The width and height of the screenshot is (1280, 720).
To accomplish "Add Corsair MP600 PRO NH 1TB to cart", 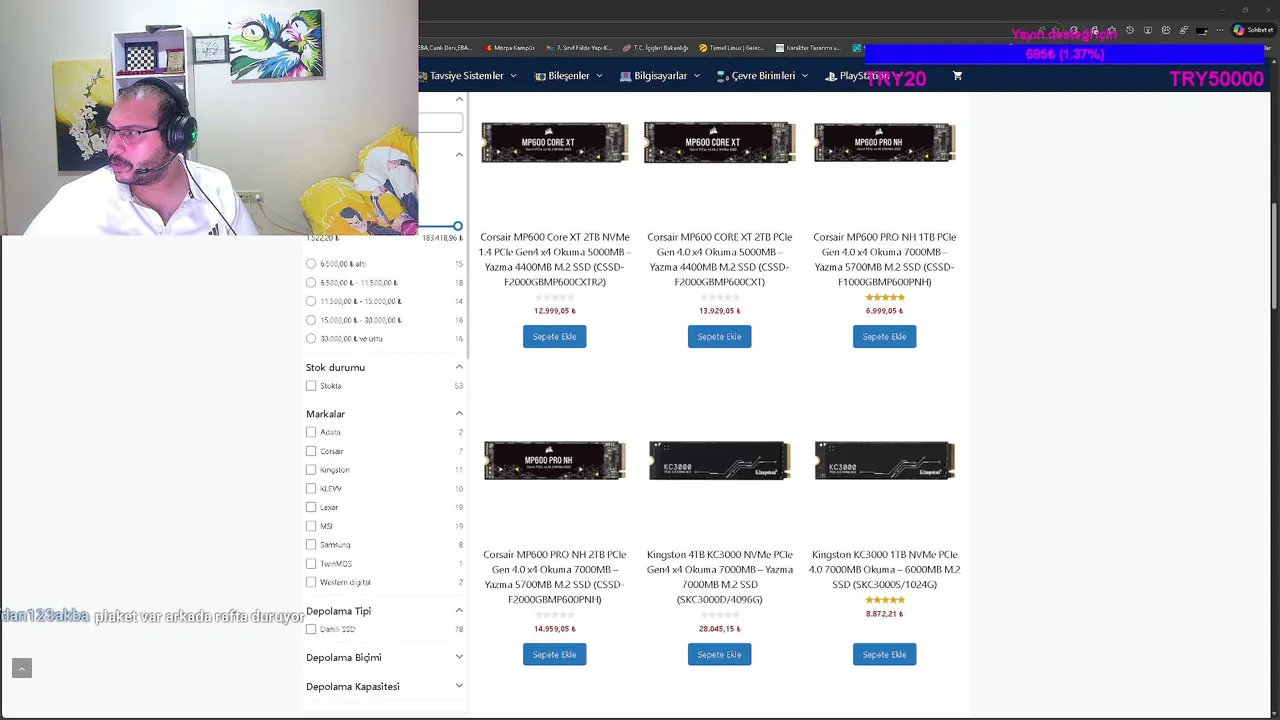I will (x=884, y=337).
